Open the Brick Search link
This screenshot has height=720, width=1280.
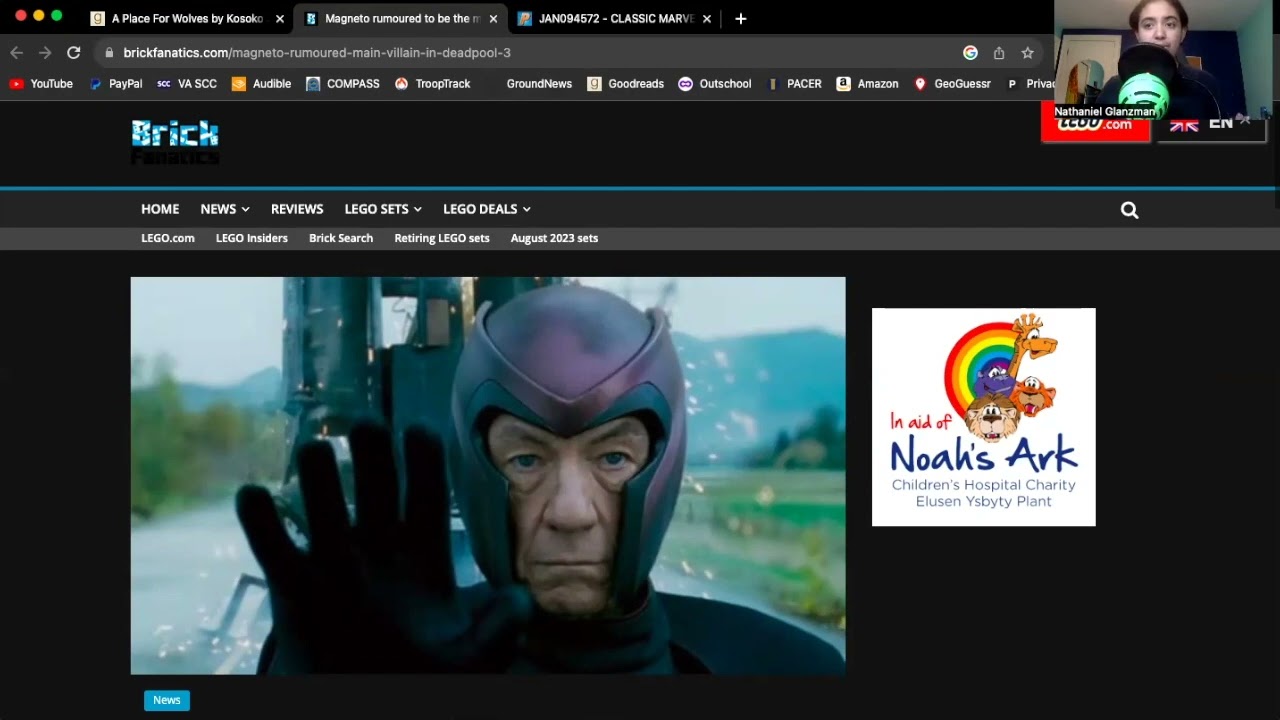pyautogui.click(x=341, y=238)
